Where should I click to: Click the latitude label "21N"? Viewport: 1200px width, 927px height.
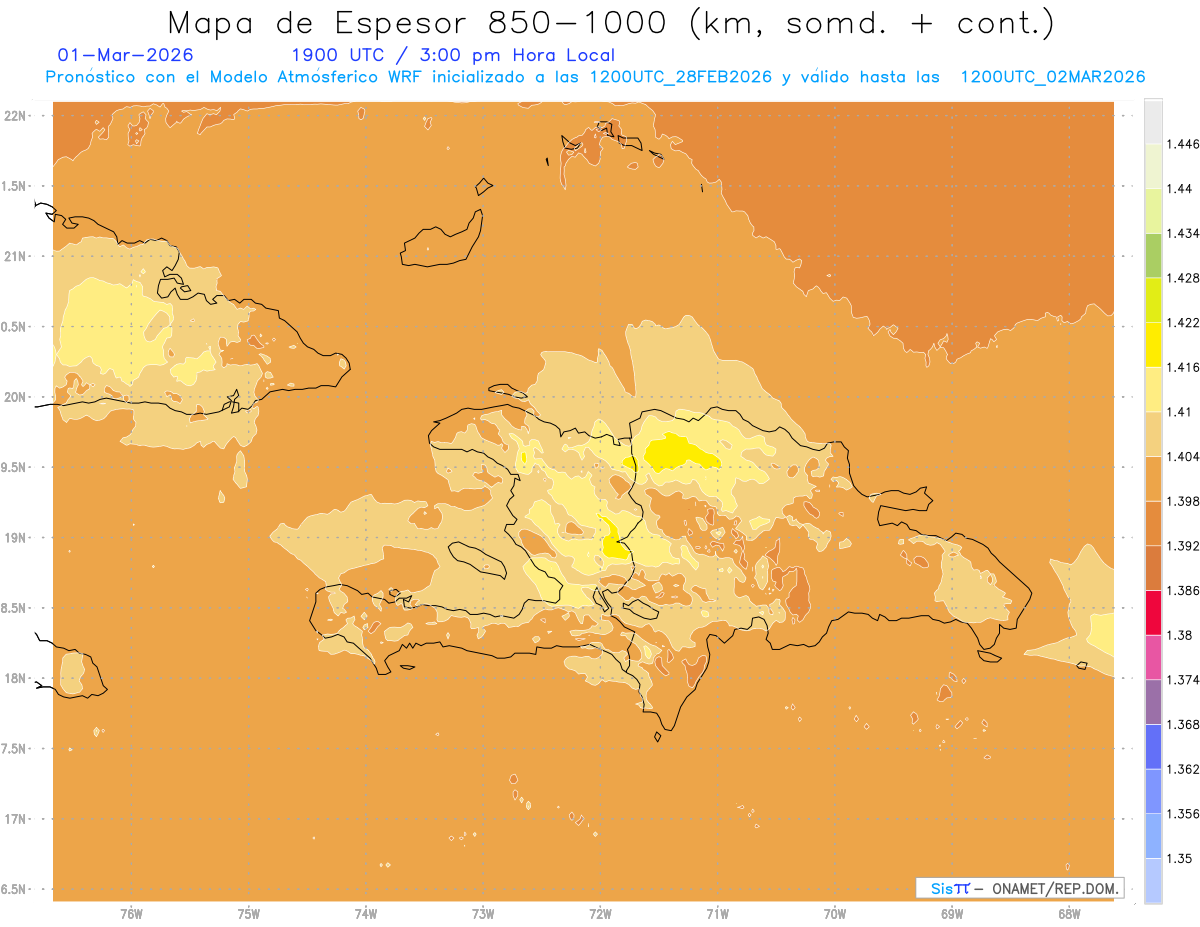pos(17,256)
